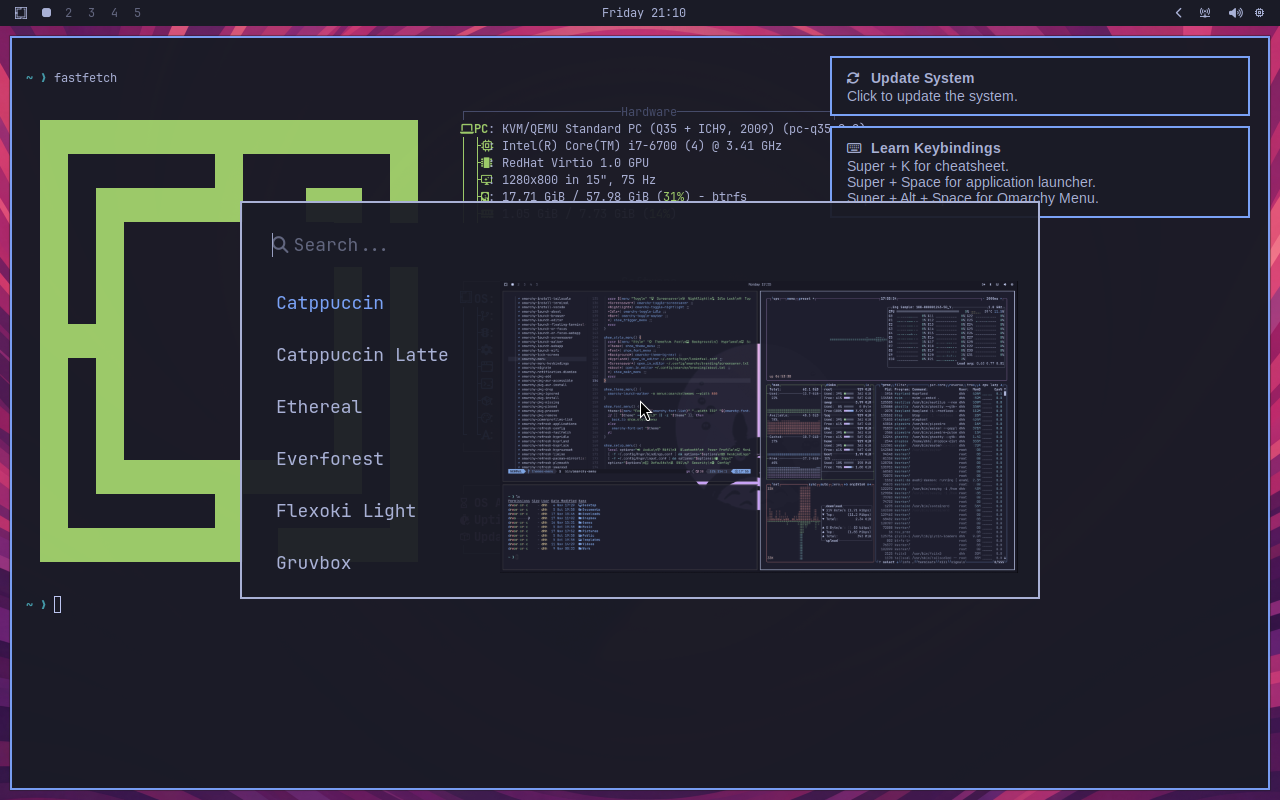Click the CPU/system icon in the top bar
The height and width of the screenshot is (800, 1280).
[x=1259, y=12]
